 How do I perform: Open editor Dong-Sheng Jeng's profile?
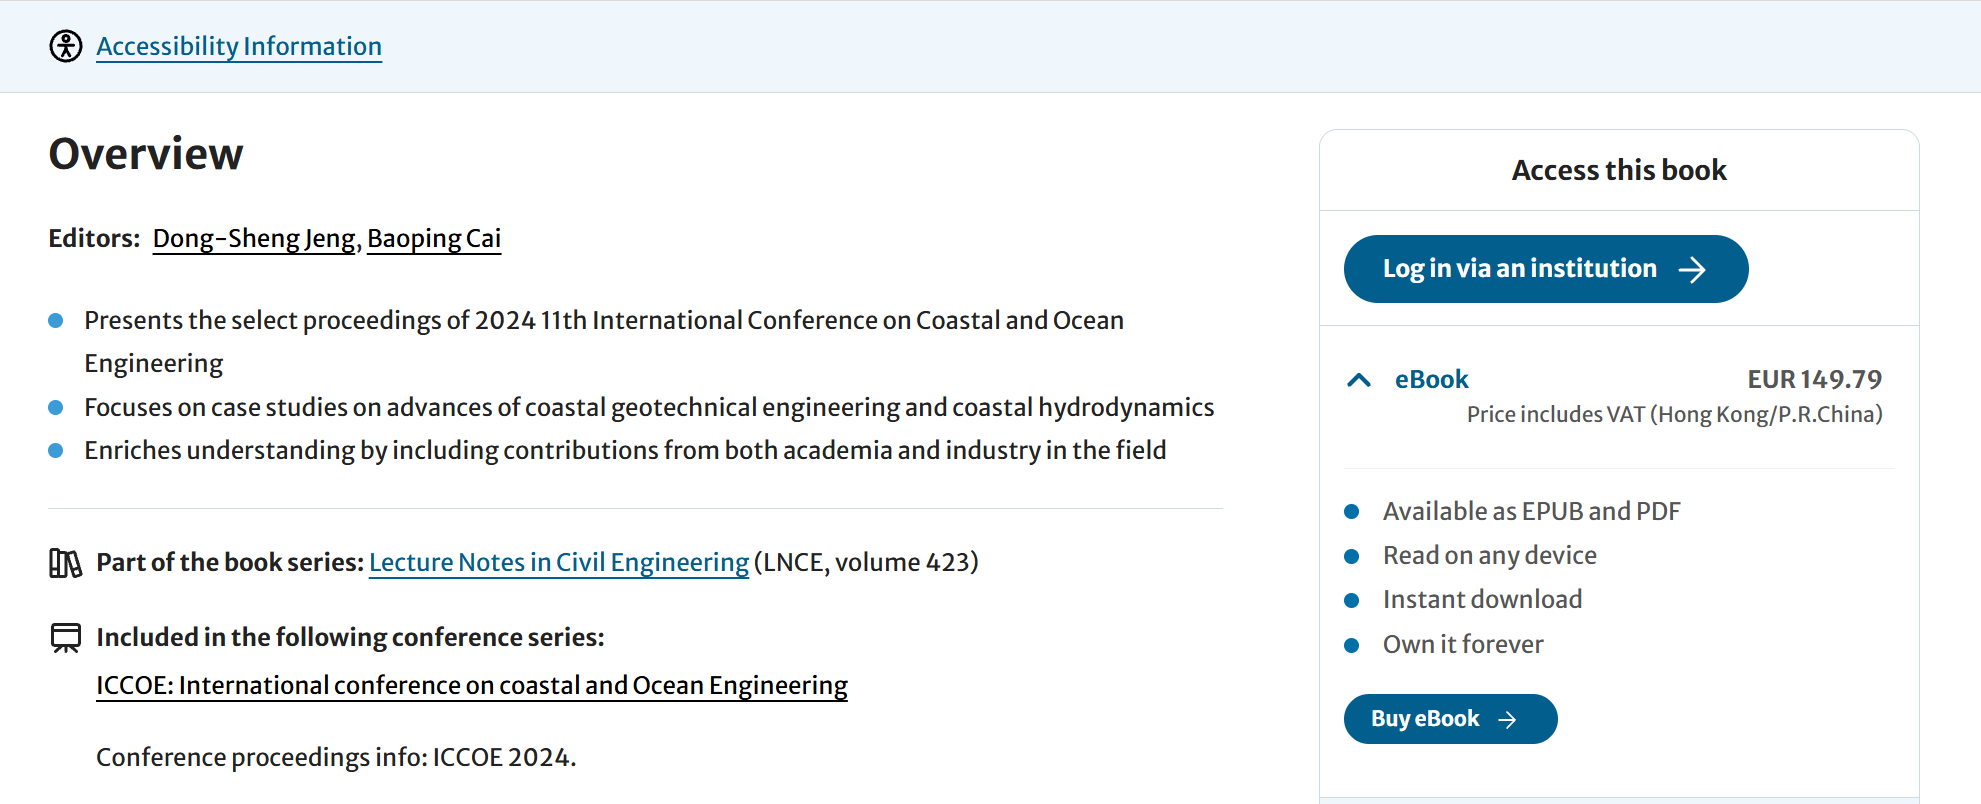pos(254,239)
